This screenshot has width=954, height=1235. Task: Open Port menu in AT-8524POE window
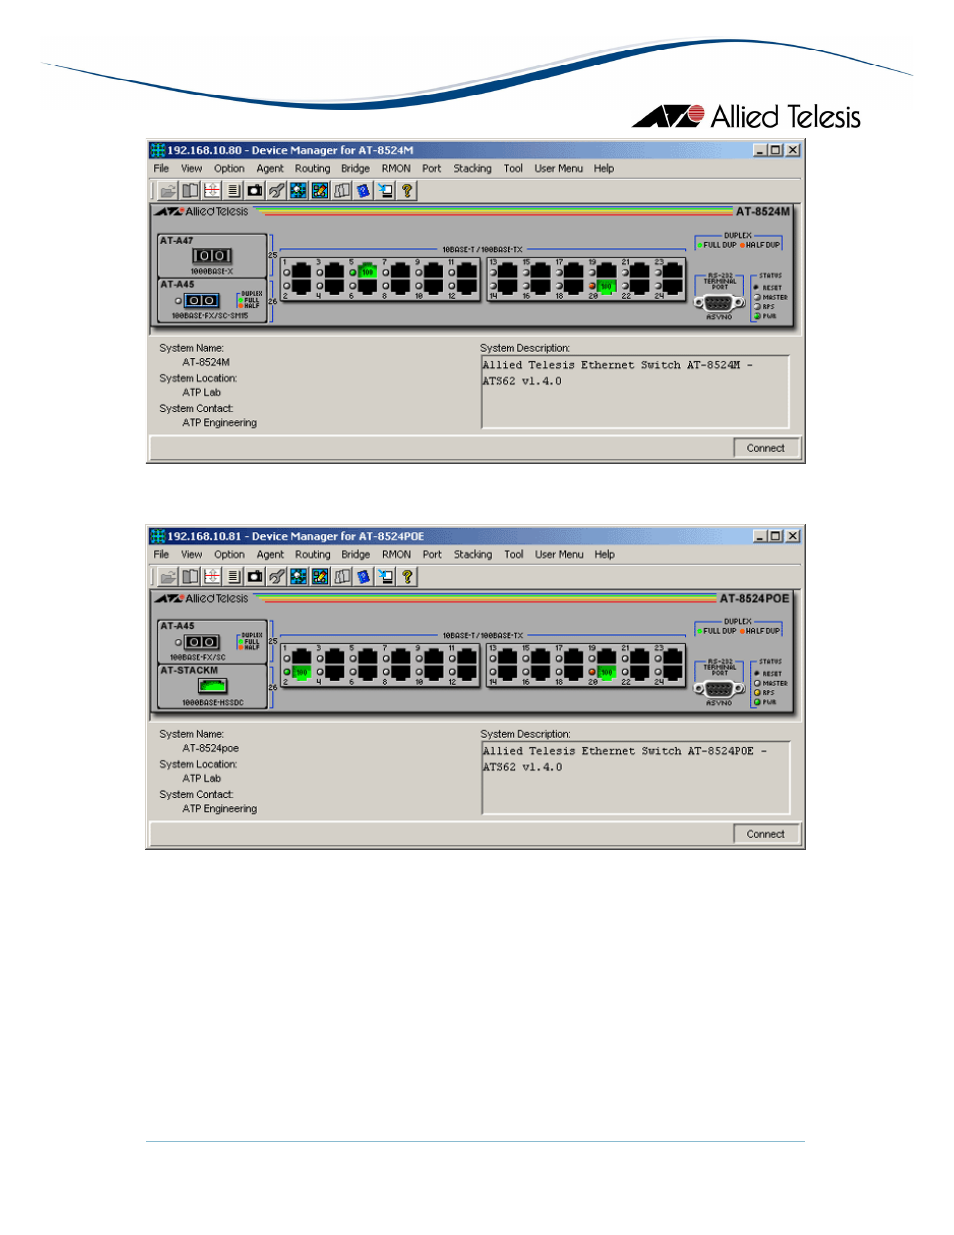[x=432, y=555]
